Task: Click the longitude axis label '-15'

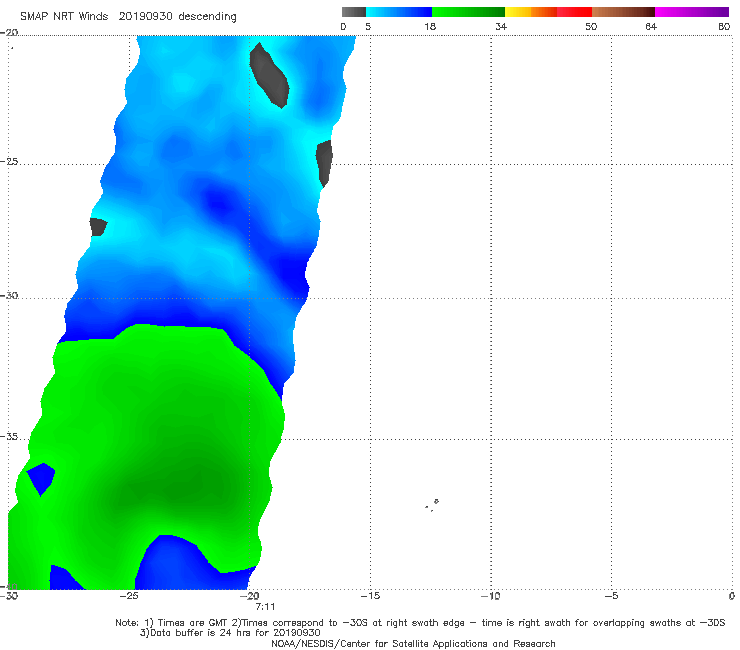Action: tap(370, 596)
